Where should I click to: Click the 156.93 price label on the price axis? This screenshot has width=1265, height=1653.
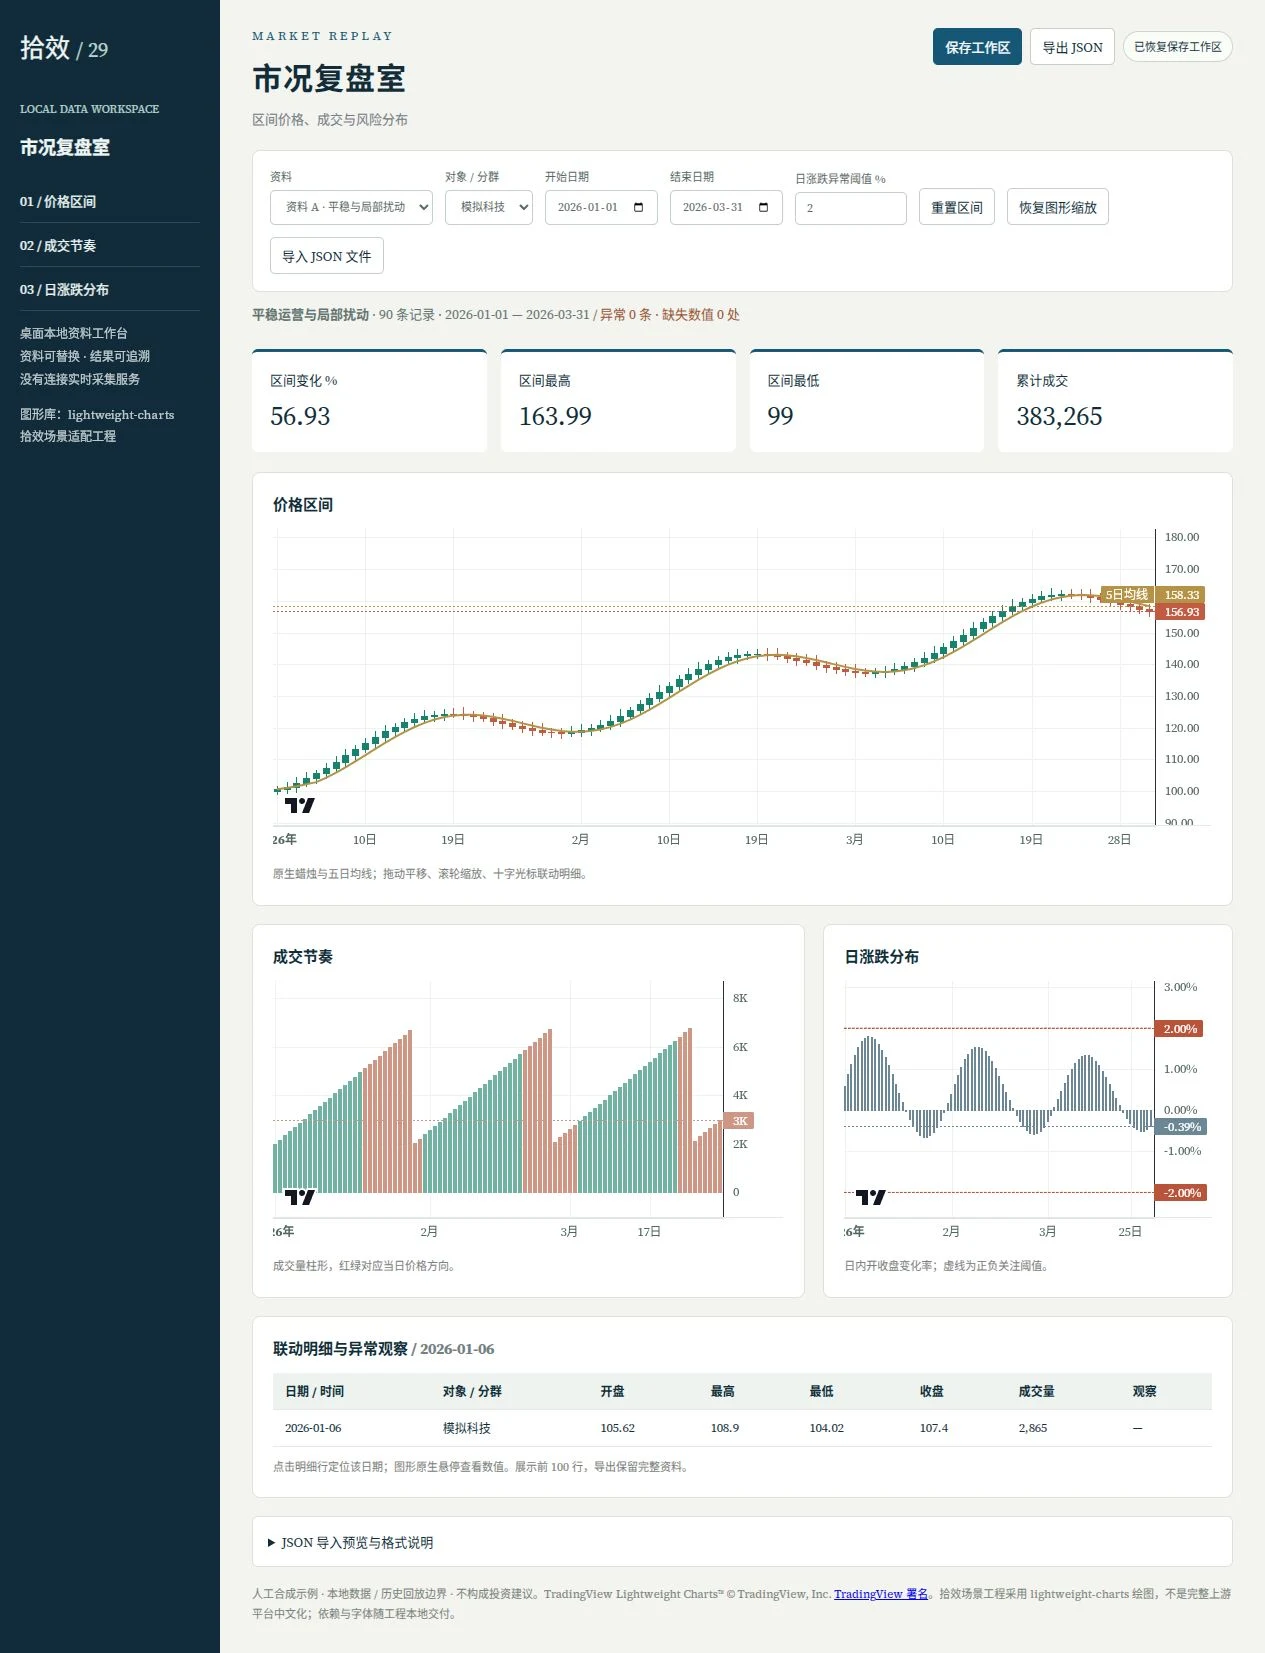[1181, 612]
